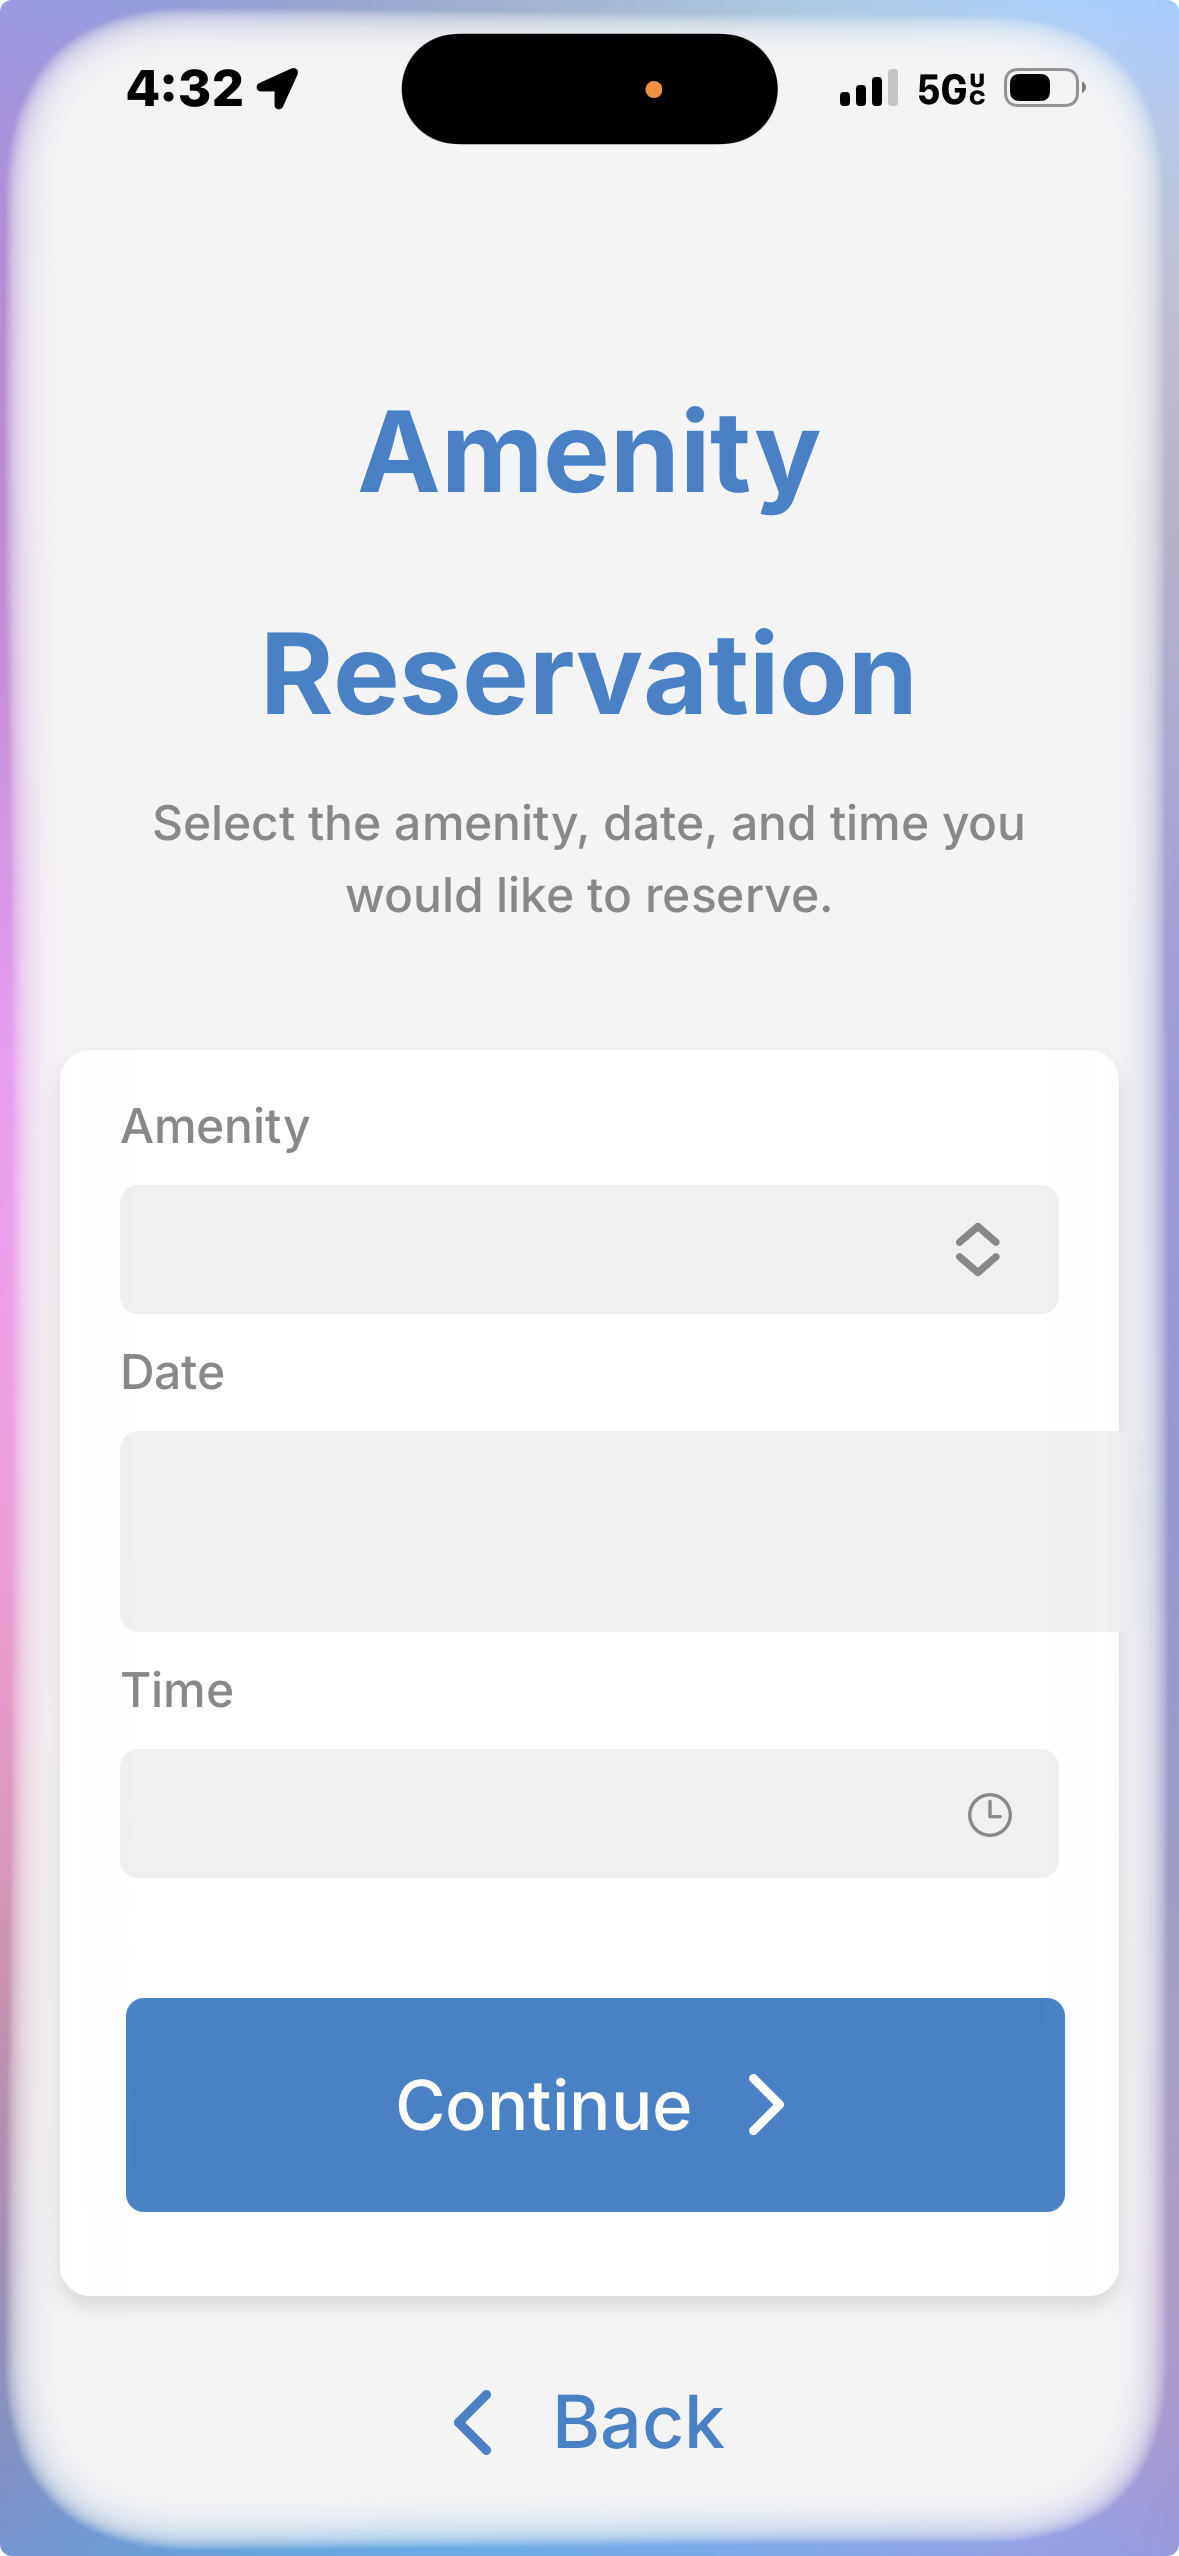Click the Amenity field label
The width and height of the screenshot is (1179, 2556).
(215, 1126)
